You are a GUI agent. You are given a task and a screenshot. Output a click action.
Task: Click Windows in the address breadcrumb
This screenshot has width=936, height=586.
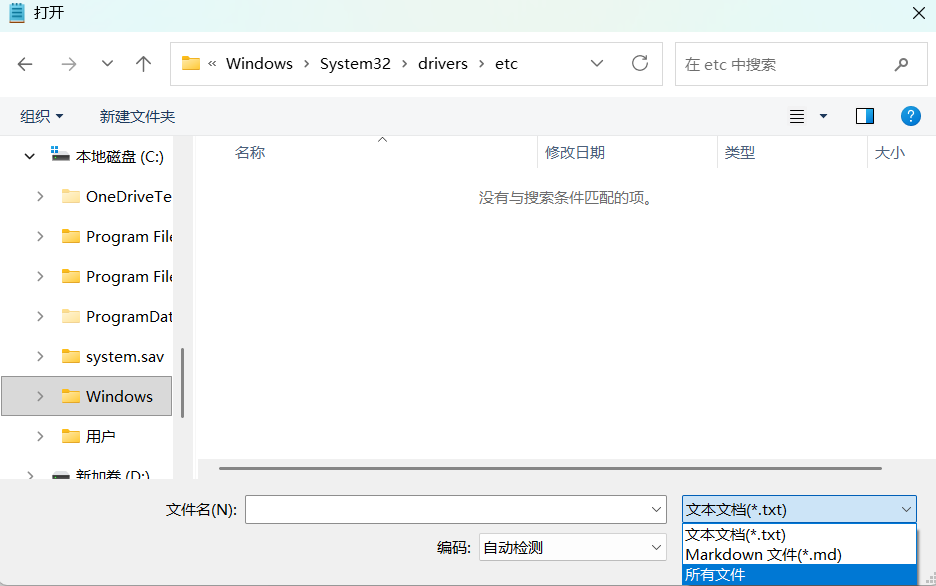click(x=259, y=63)
